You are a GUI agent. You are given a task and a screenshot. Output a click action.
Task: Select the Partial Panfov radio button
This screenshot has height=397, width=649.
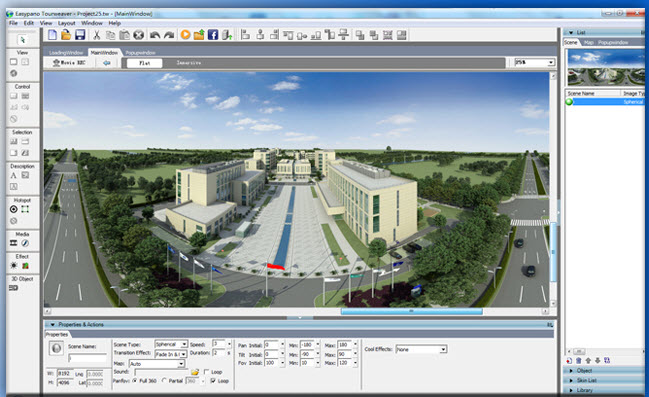[165, 380]
